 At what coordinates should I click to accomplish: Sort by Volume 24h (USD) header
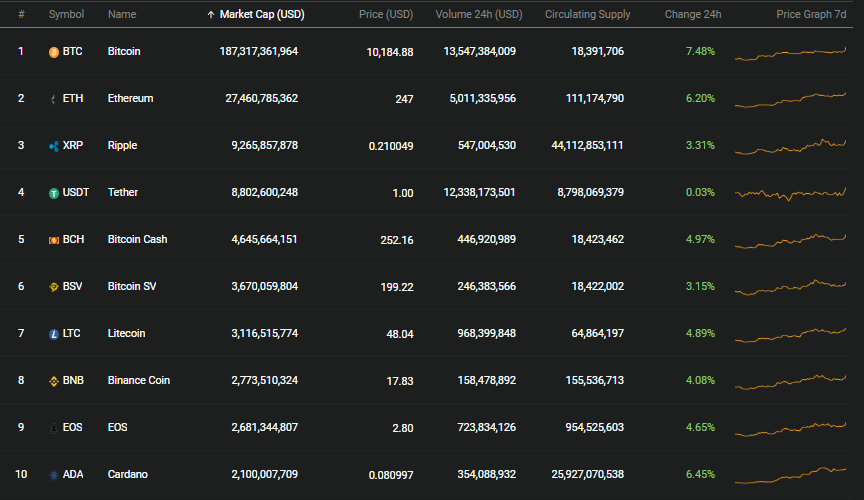[x=479, y=14]
